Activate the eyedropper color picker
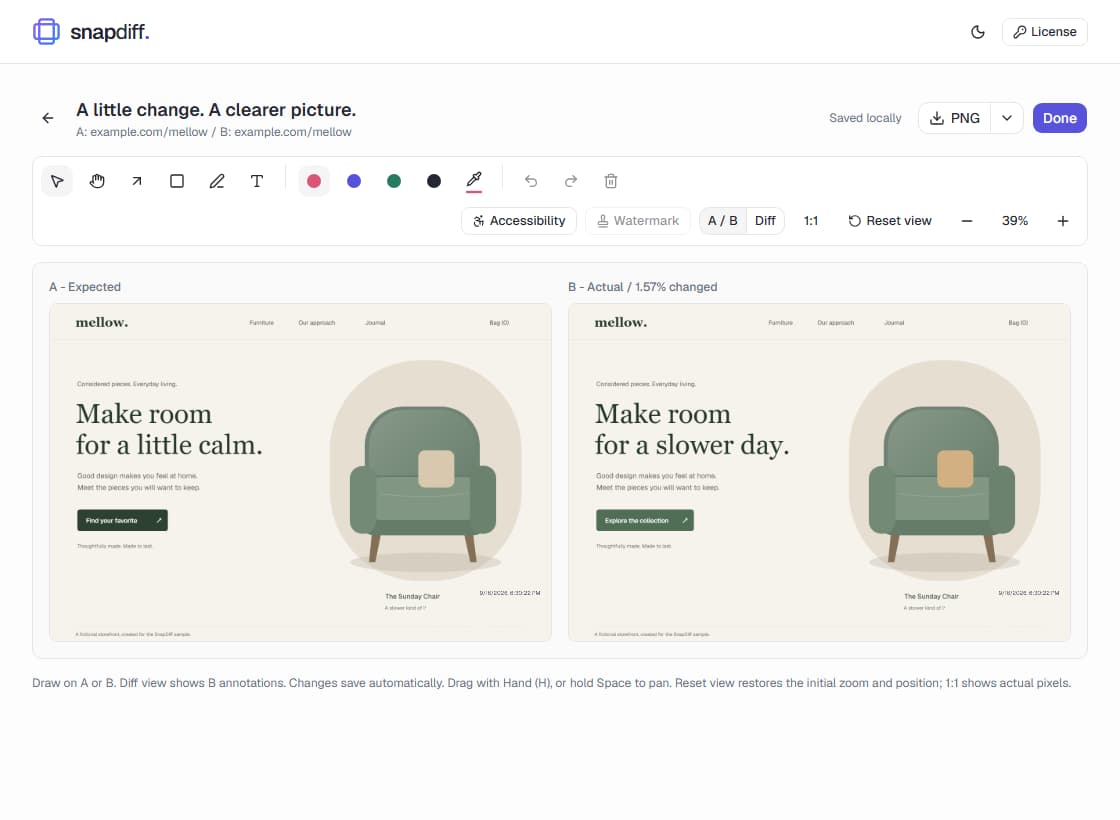 [x=474, y=181]
